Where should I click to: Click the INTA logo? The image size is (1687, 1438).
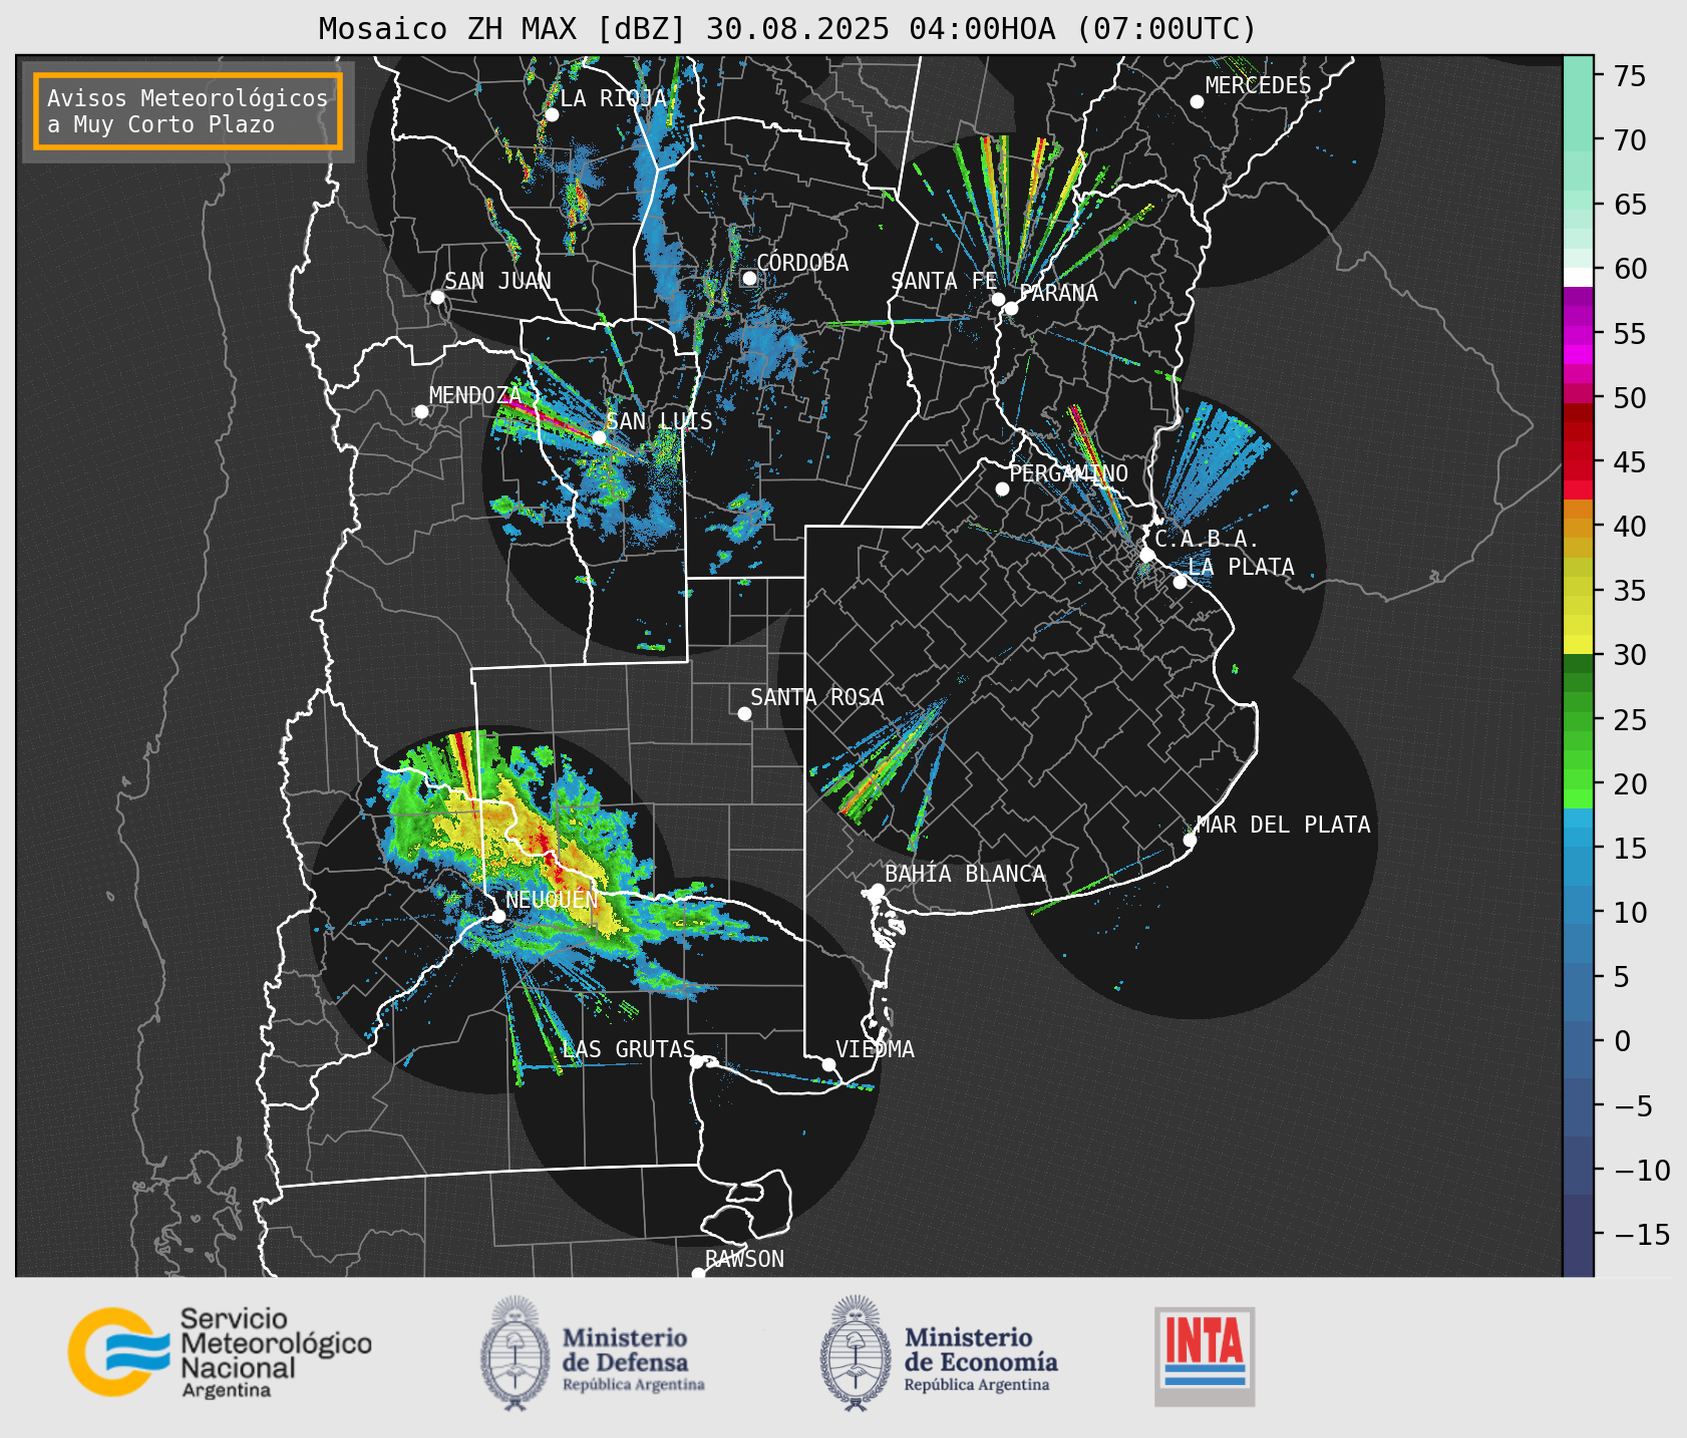click(1204, 1356)
